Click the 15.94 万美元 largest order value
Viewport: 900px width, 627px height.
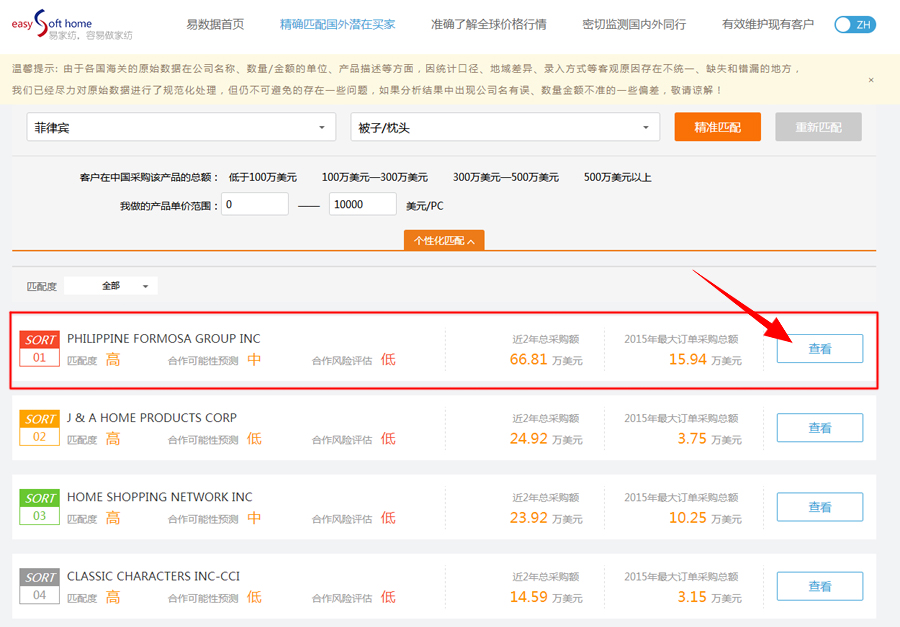click(705, 359)
